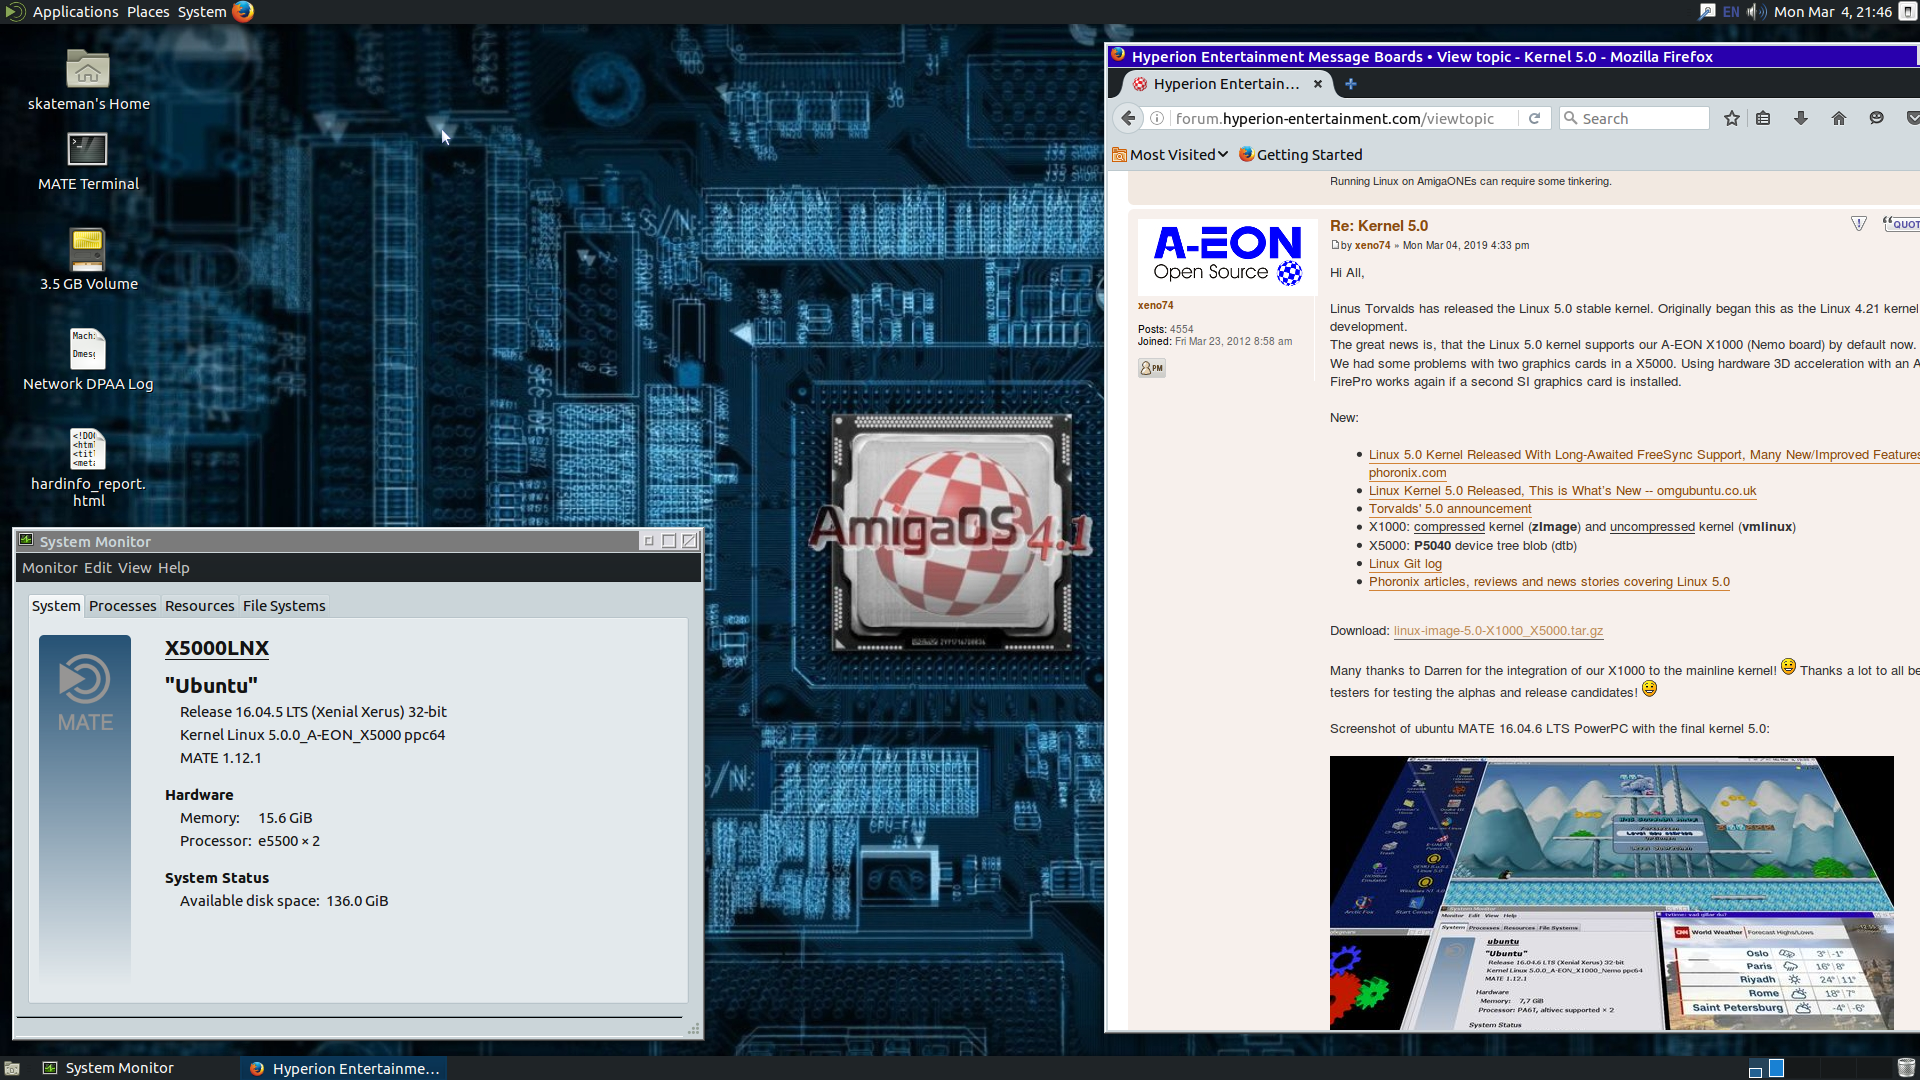Open the ubuntu MATE screenshot thumbnail
Image resolution: width=1920 pixels, height=1080 pixels.
pos(1611,893)
